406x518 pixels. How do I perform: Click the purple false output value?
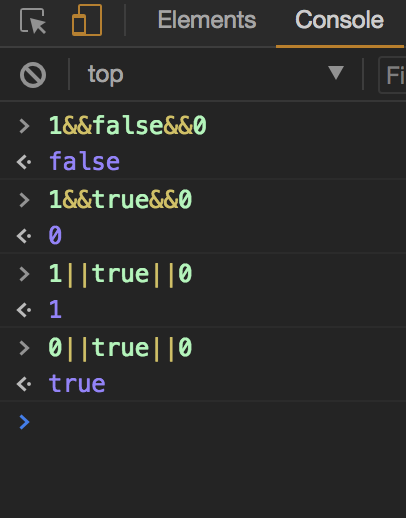click(84, 161)
